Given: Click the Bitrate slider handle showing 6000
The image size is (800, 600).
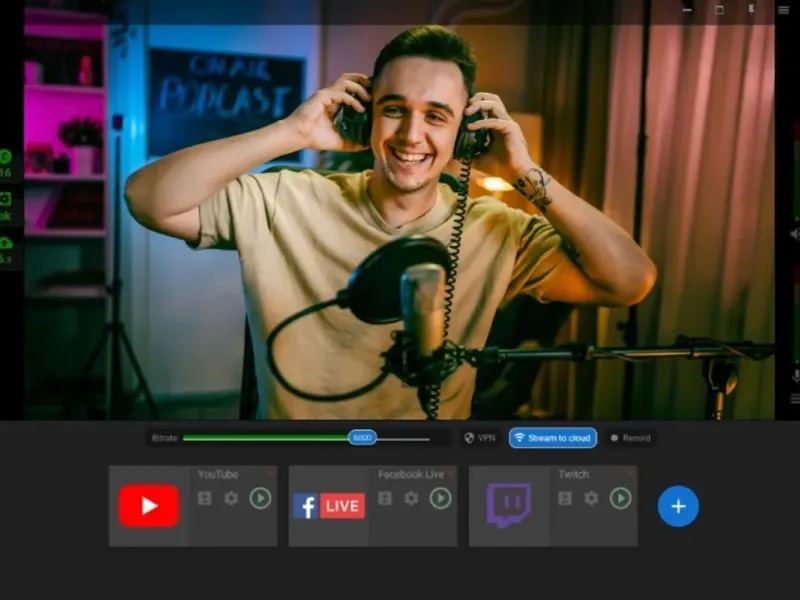Looking at the screenshot, I should click(x=362, y=438).
